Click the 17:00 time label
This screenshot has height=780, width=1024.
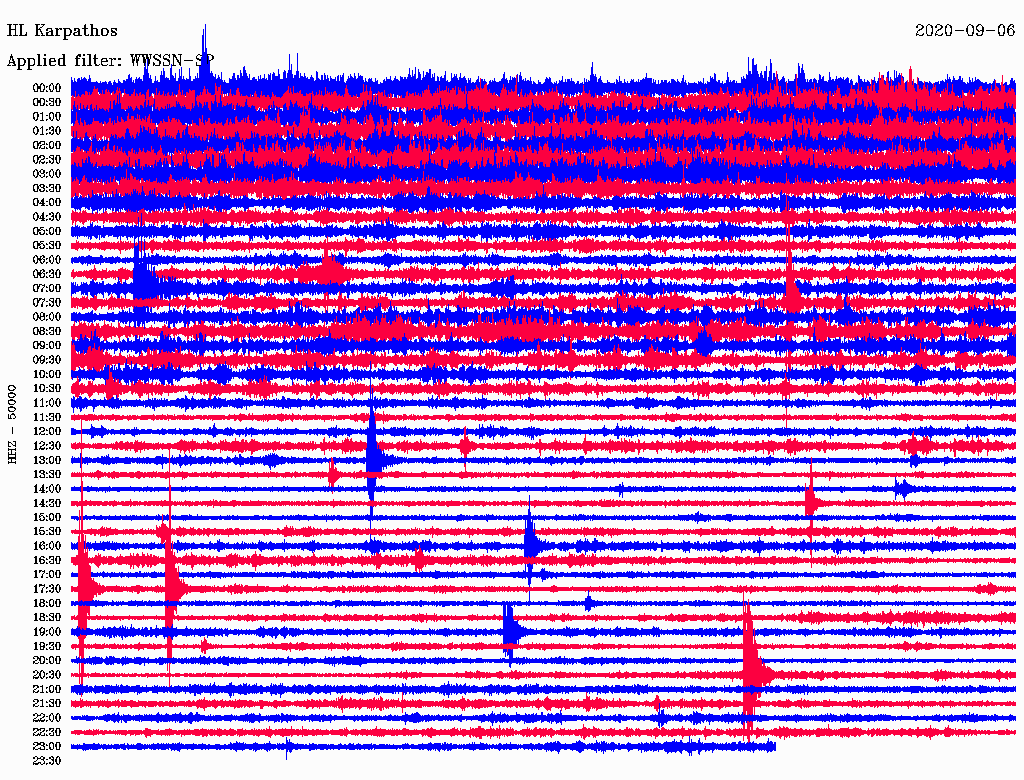[x=47, y=575]
